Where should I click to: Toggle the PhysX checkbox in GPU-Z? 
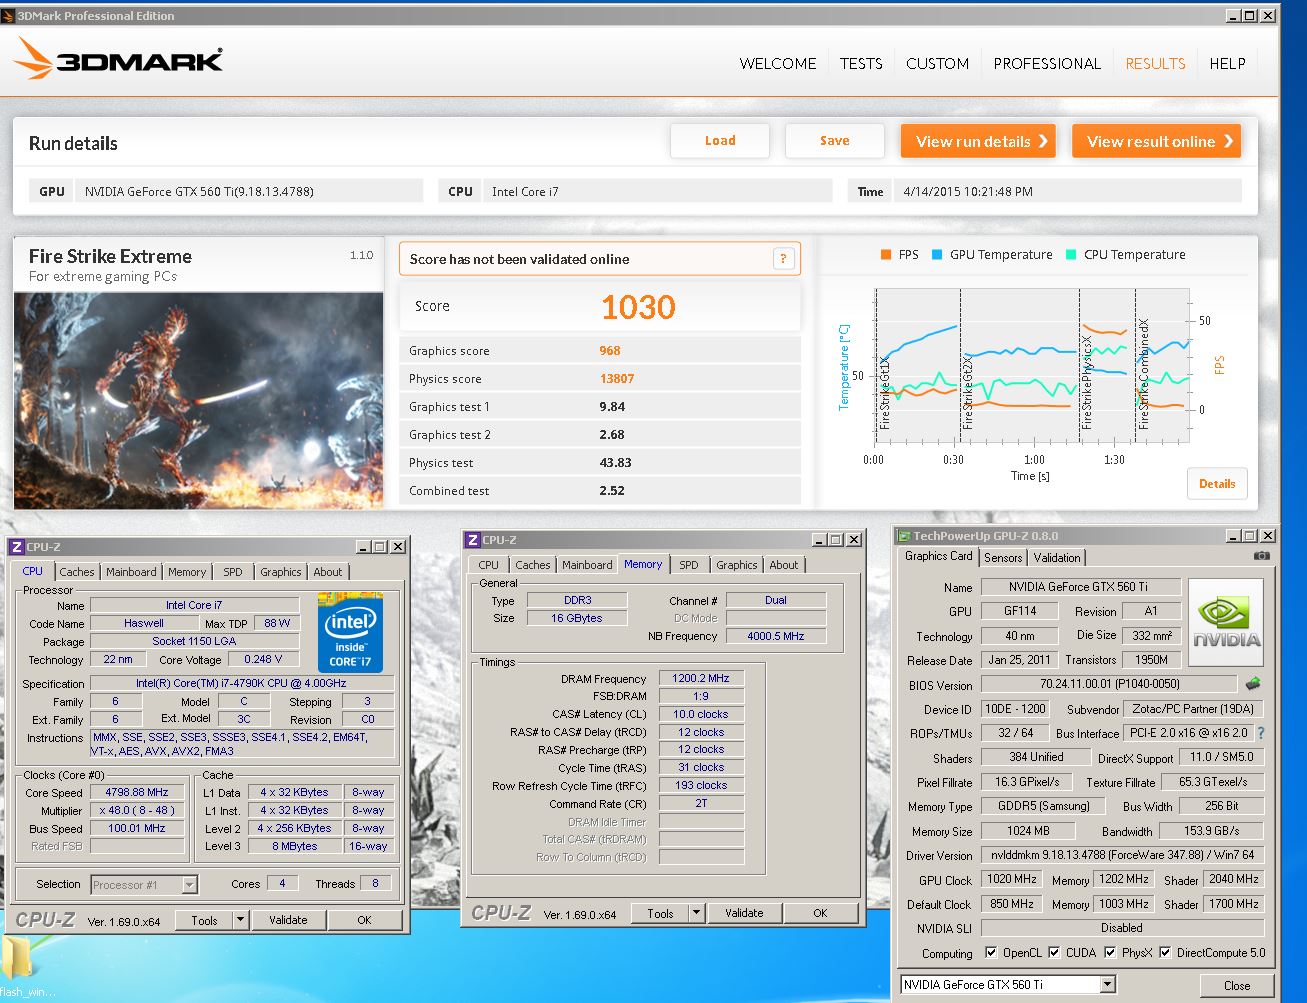(1110, 953)
